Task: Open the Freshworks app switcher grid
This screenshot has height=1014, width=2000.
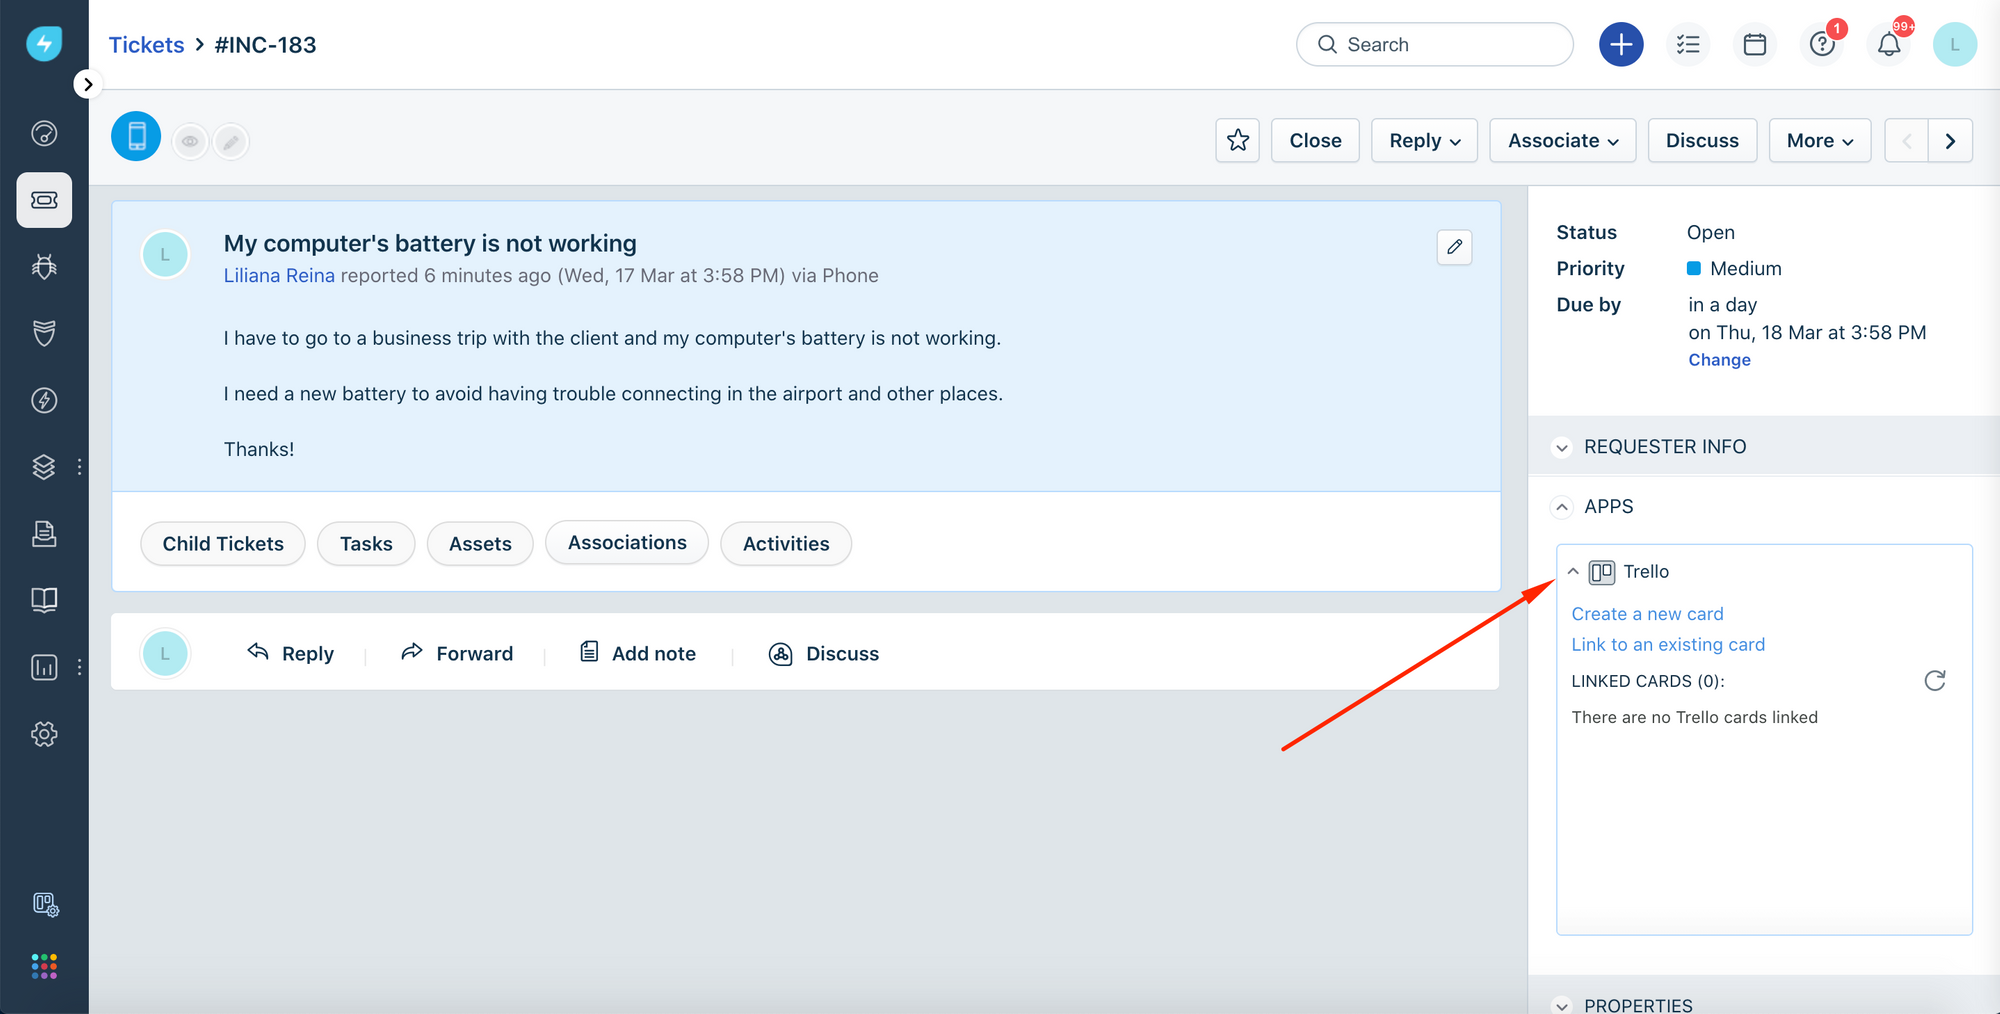Action: coord(44,966)
